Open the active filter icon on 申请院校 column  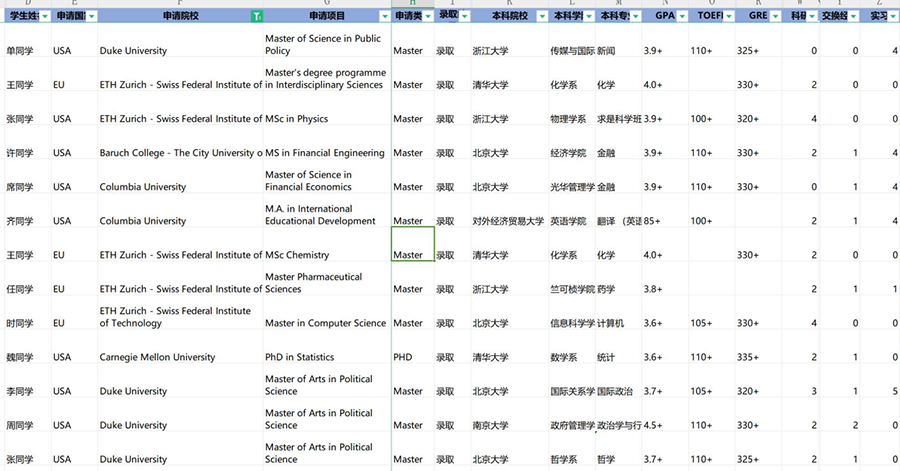[x=256, y=17]
